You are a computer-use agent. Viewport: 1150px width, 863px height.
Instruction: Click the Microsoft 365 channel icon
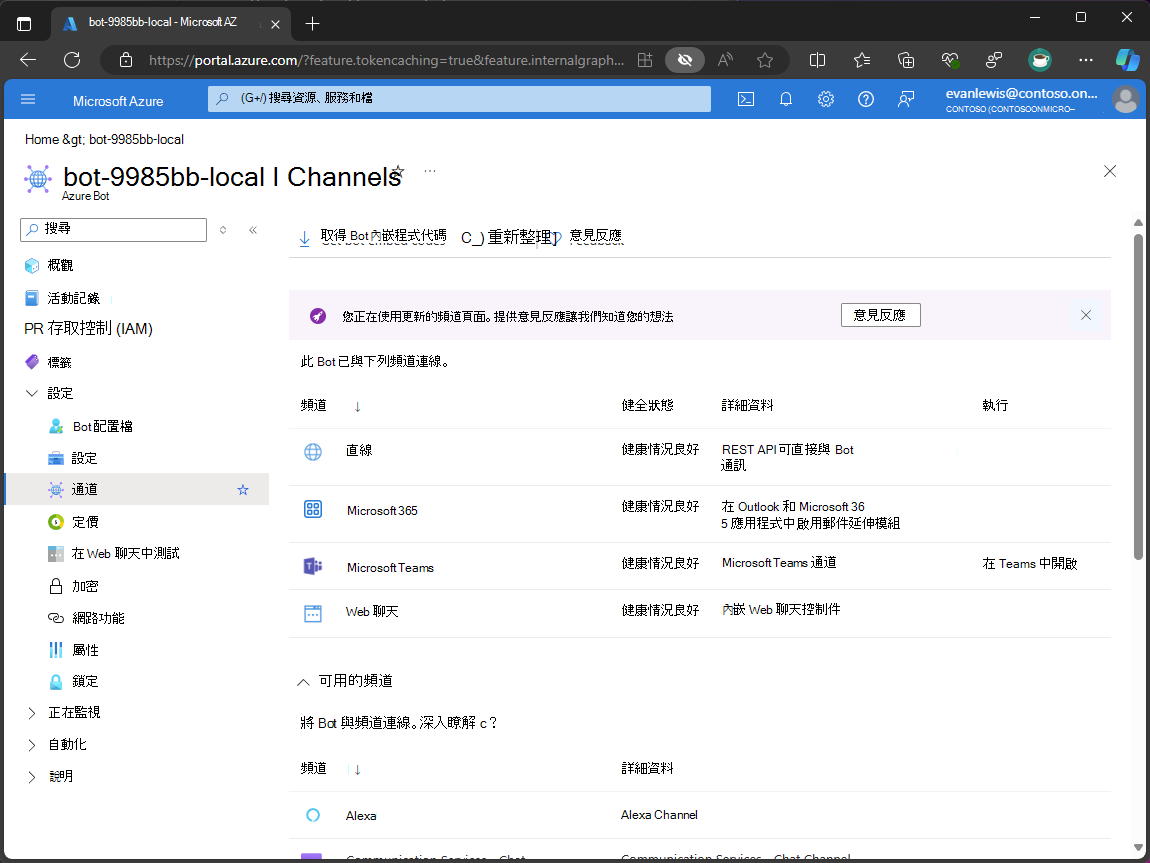click(x=312, y=509)
